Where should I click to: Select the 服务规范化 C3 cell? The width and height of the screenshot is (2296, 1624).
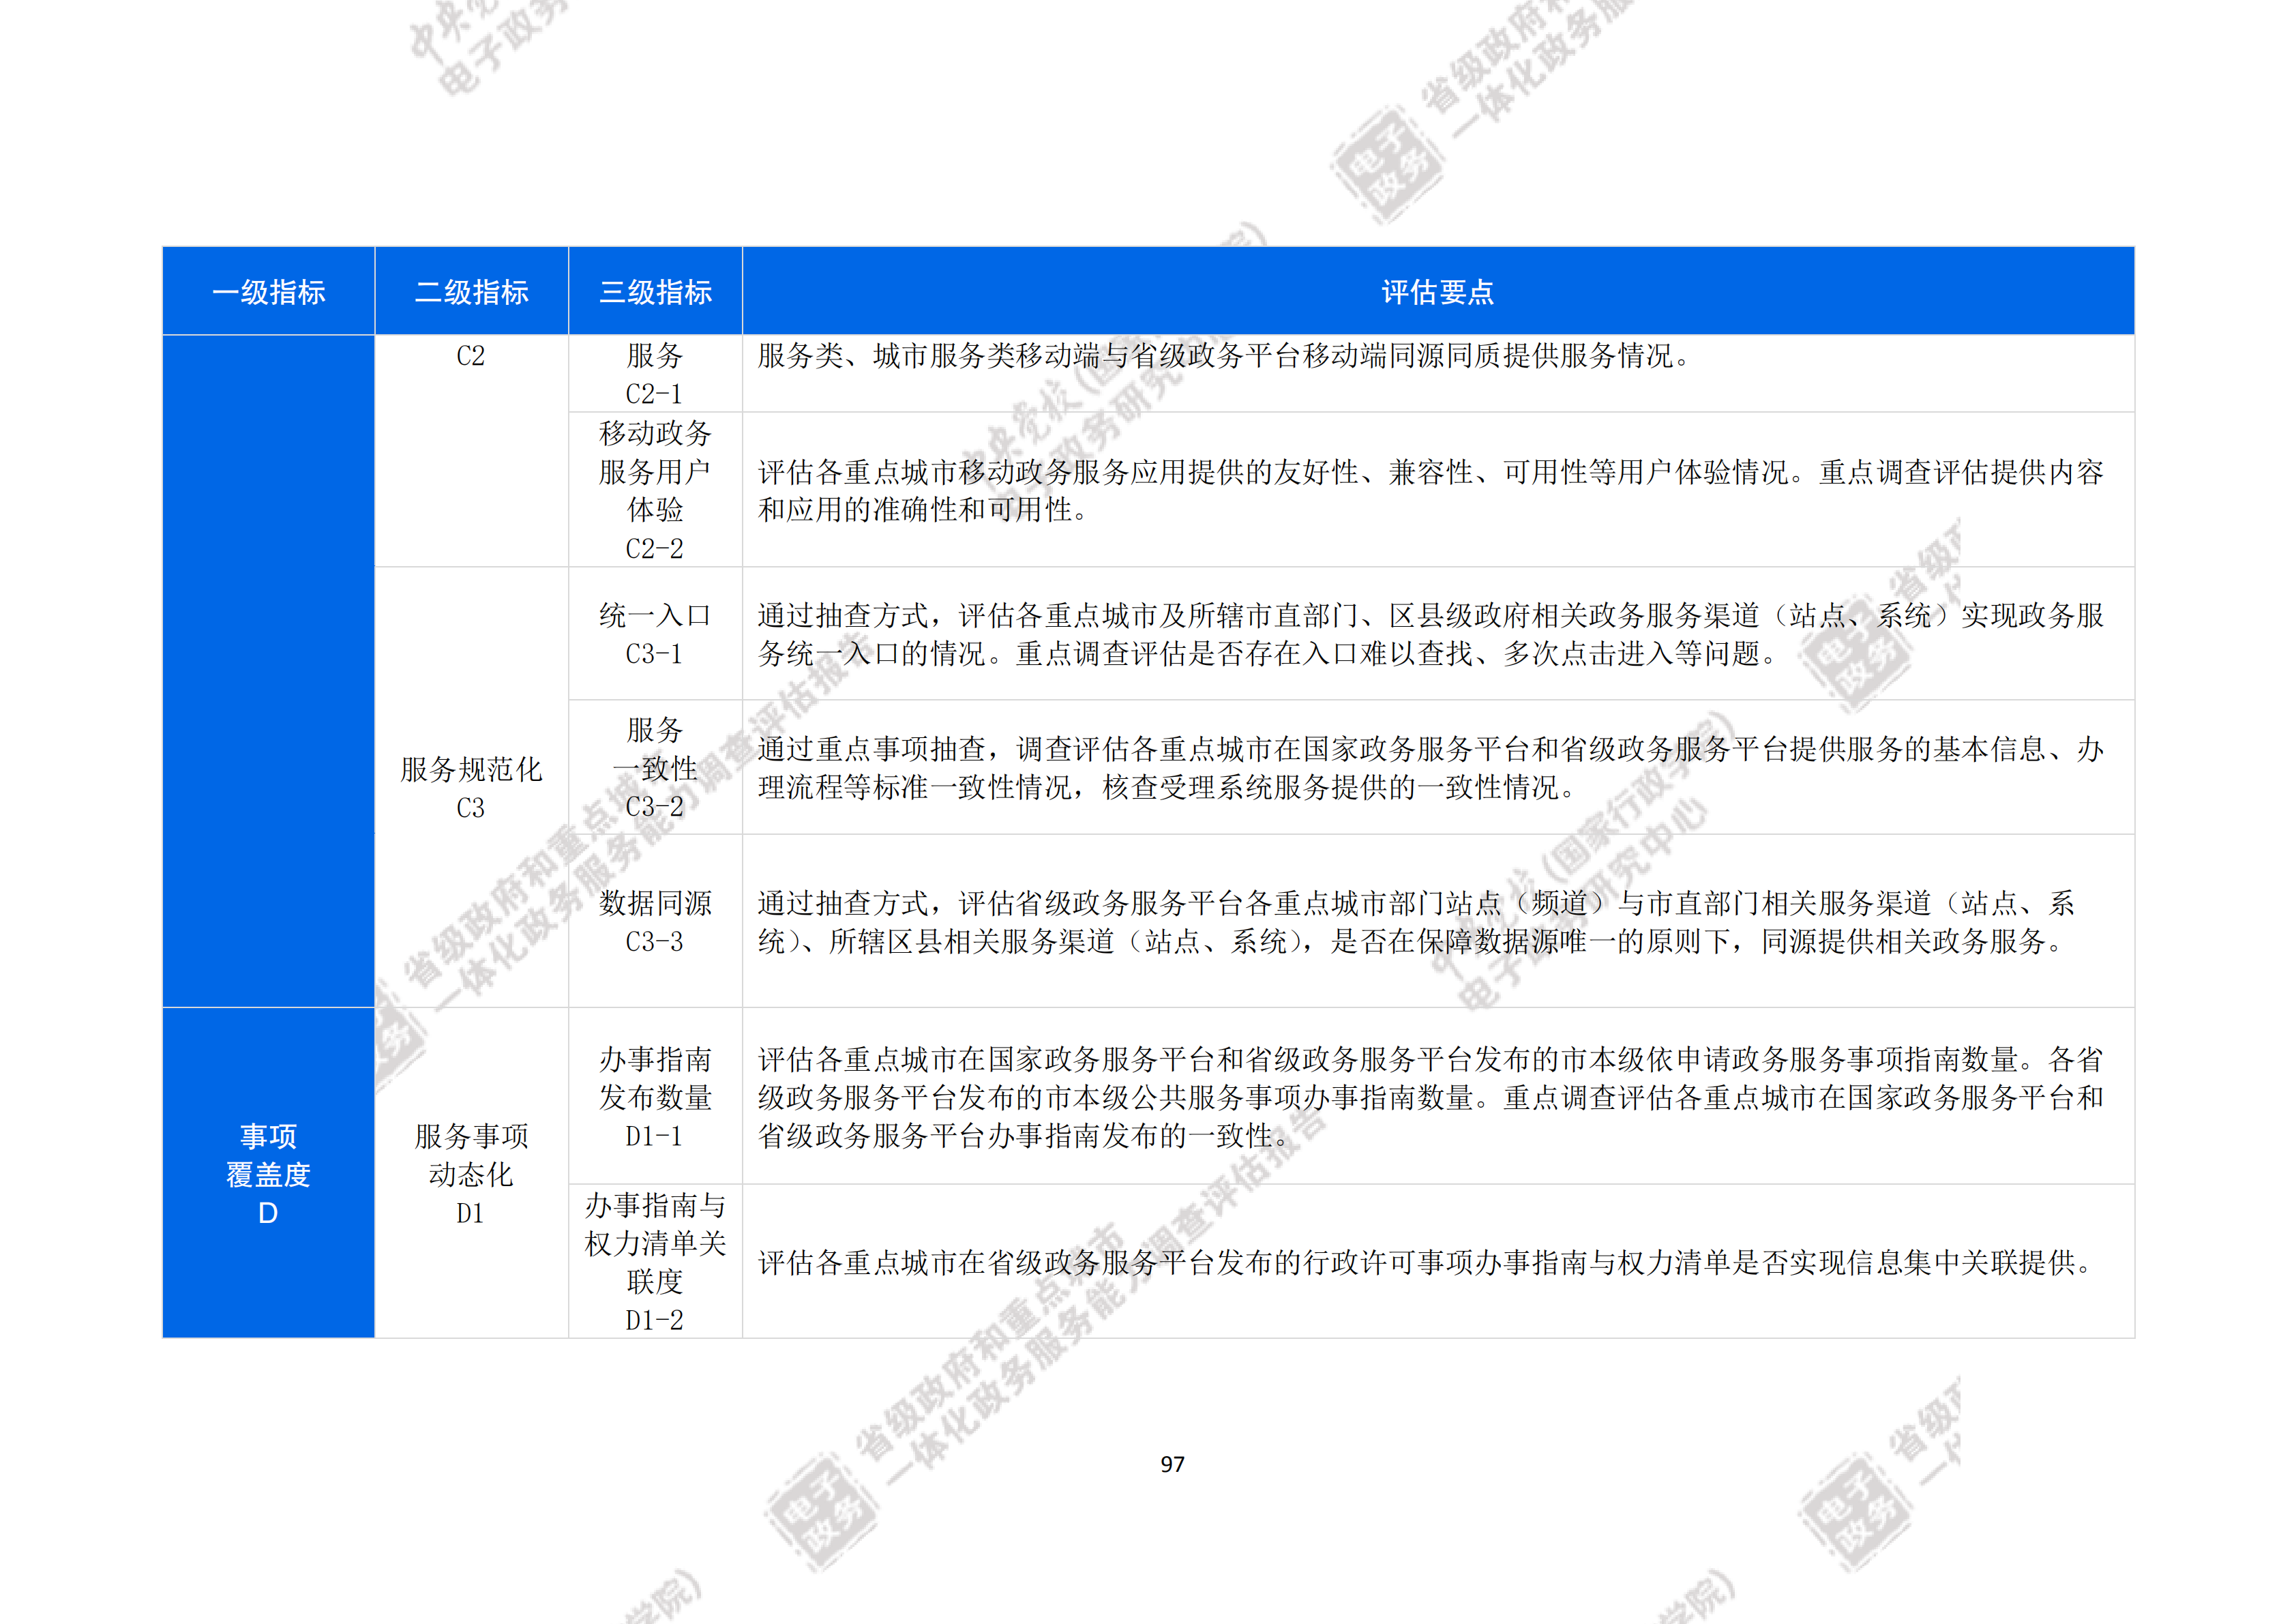pos(471,787)
